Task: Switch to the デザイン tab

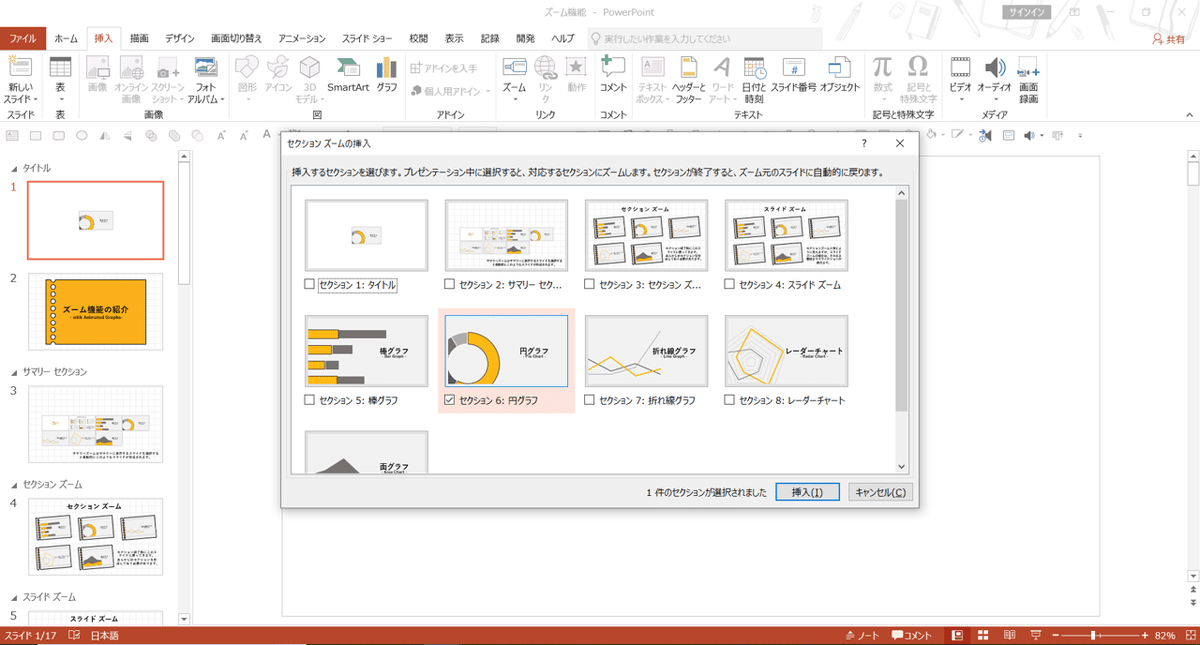Action: pos(180,38)
